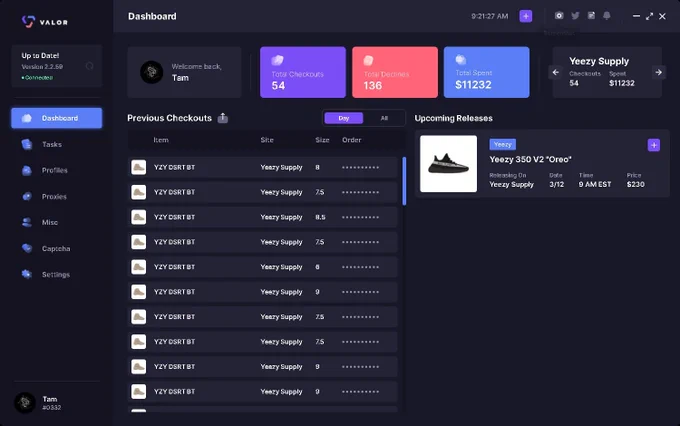Click the Upcoming Releases heading
Viewport: 680px width, 426px height.
click(453, 118)
